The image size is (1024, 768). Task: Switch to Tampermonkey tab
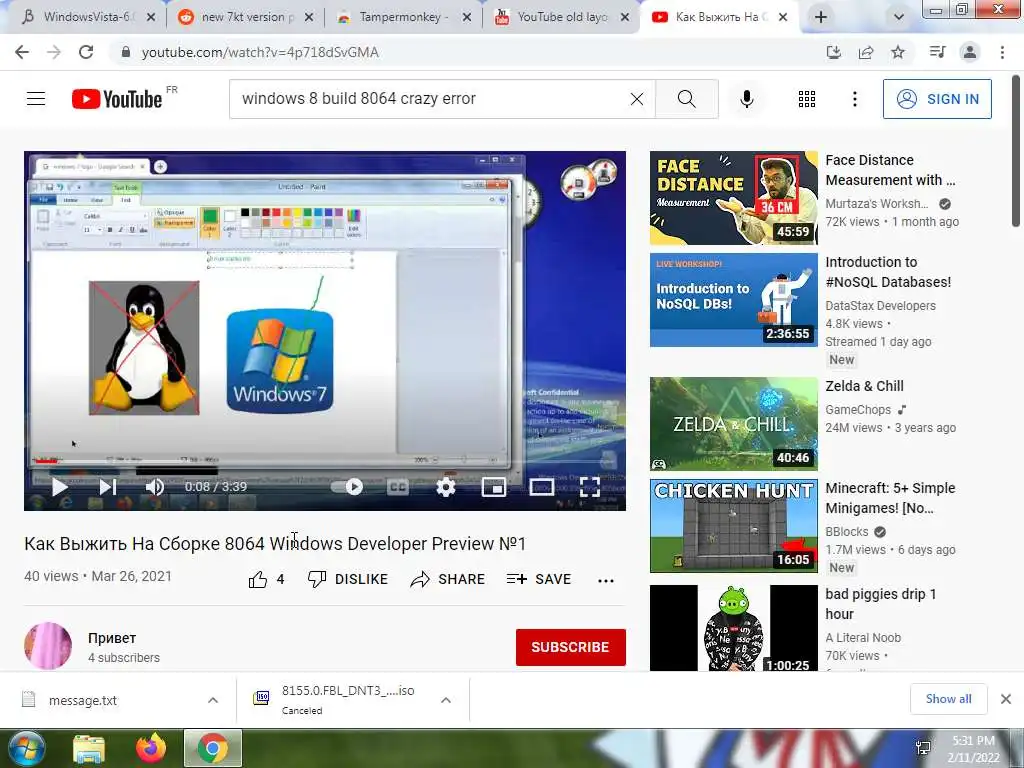(x=403, y=17)
